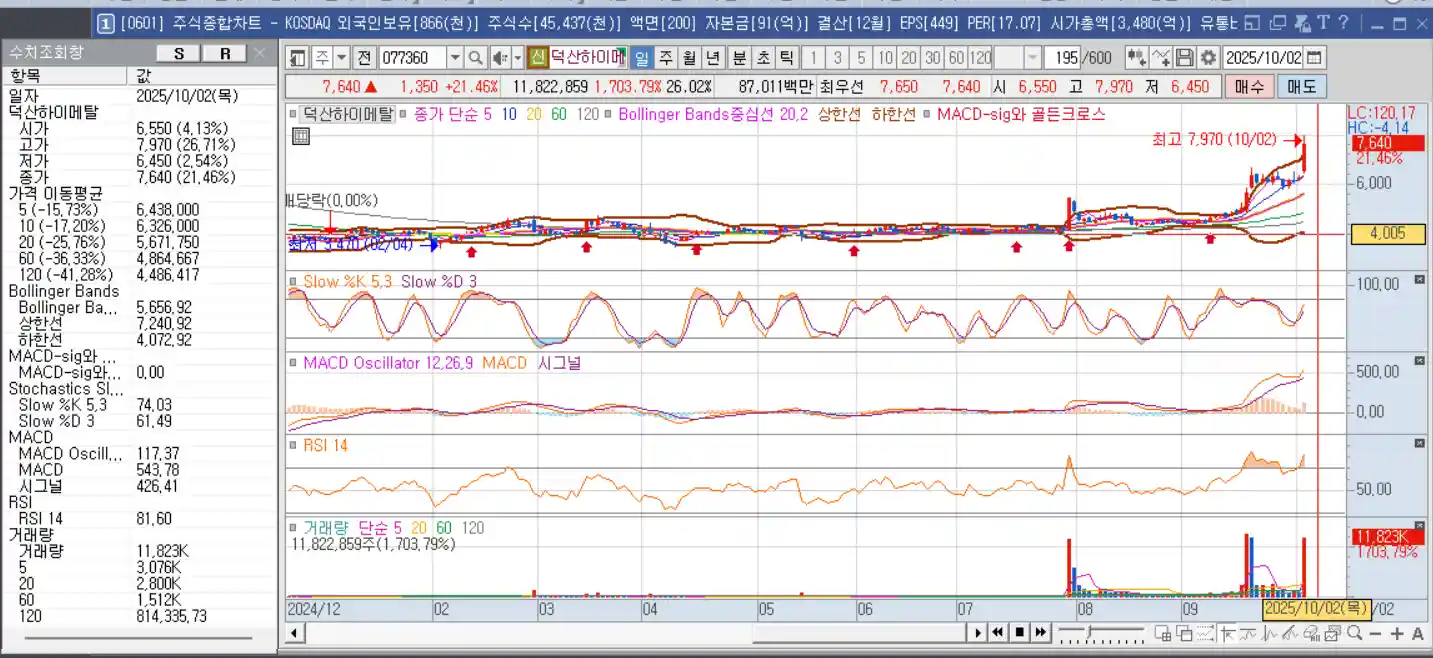The height and width of the screenshot is (658, 1433).
Task: Click the play replay button
Action: [978, 632]
